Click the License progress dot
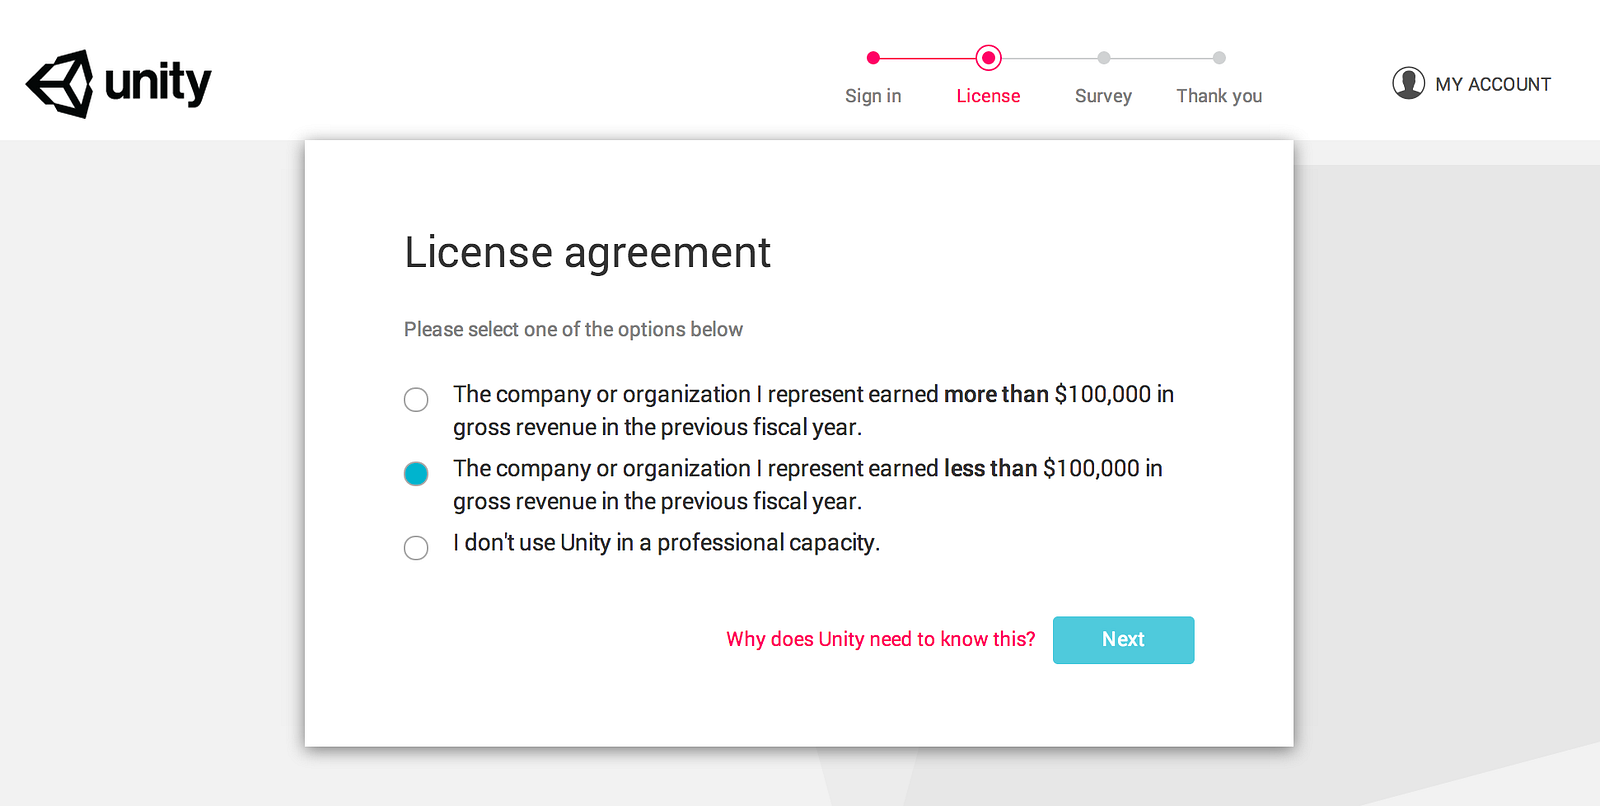1600x806 pixels. tap(988, 58)
